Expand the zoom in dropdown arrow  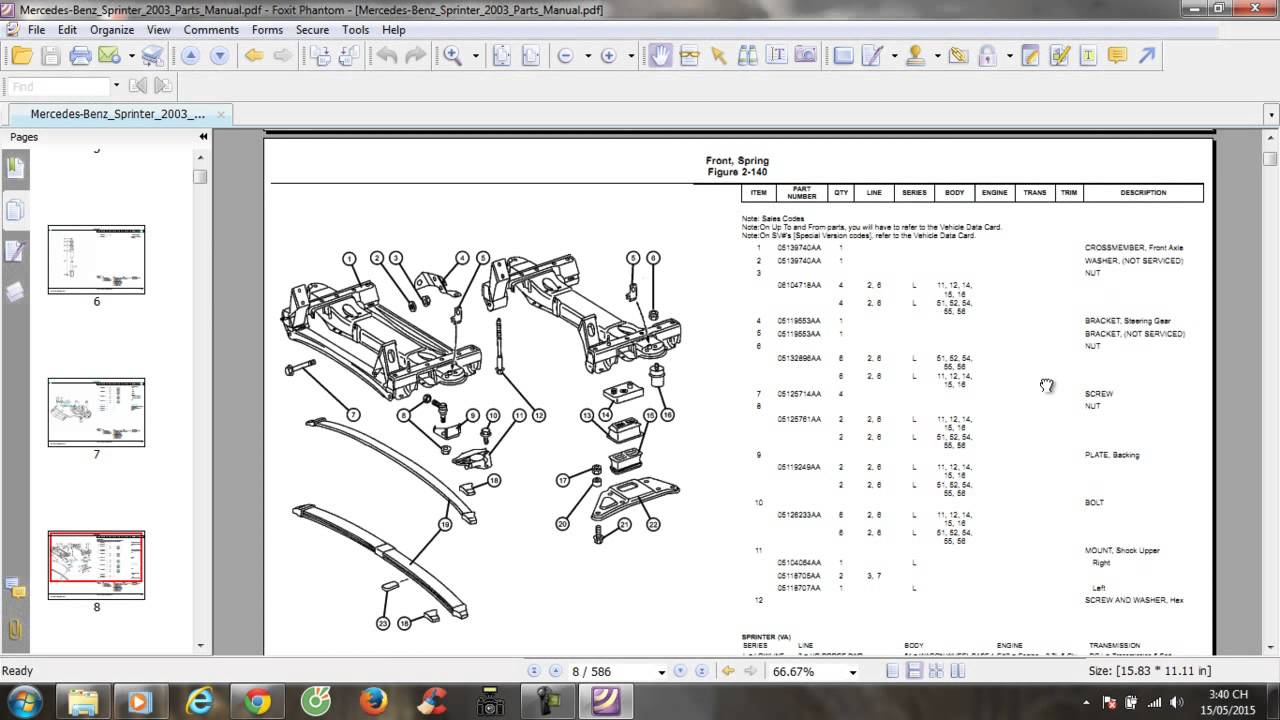pos(630,56)
